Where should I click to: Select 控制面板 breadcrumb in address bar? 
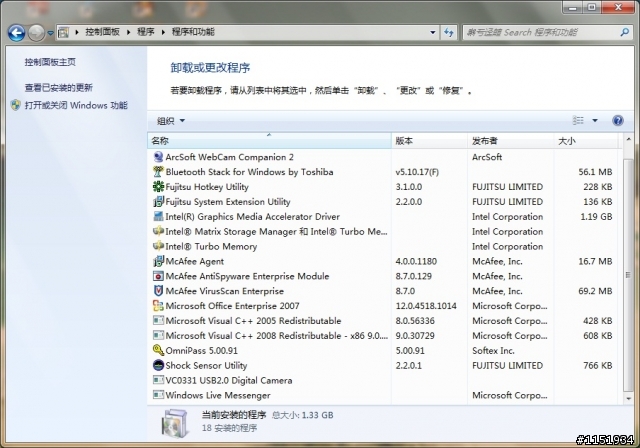pos(102,32)
